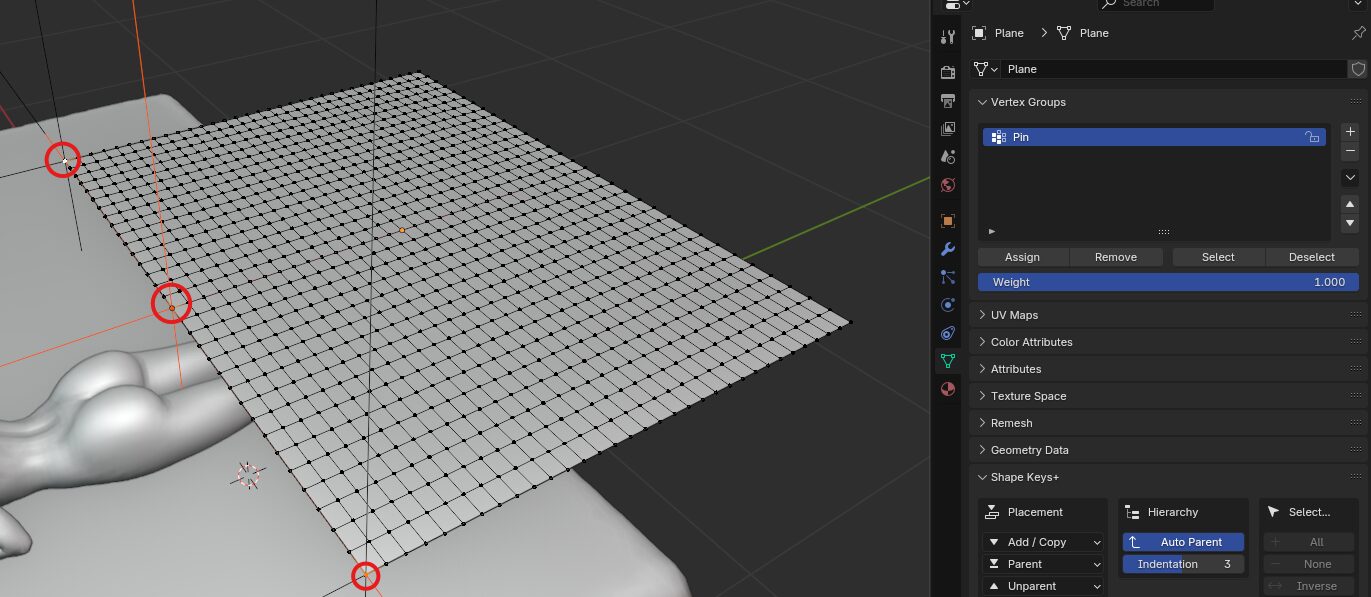Open the Object properties tab
Screen dimensions: 1371x597
[947, 220]
